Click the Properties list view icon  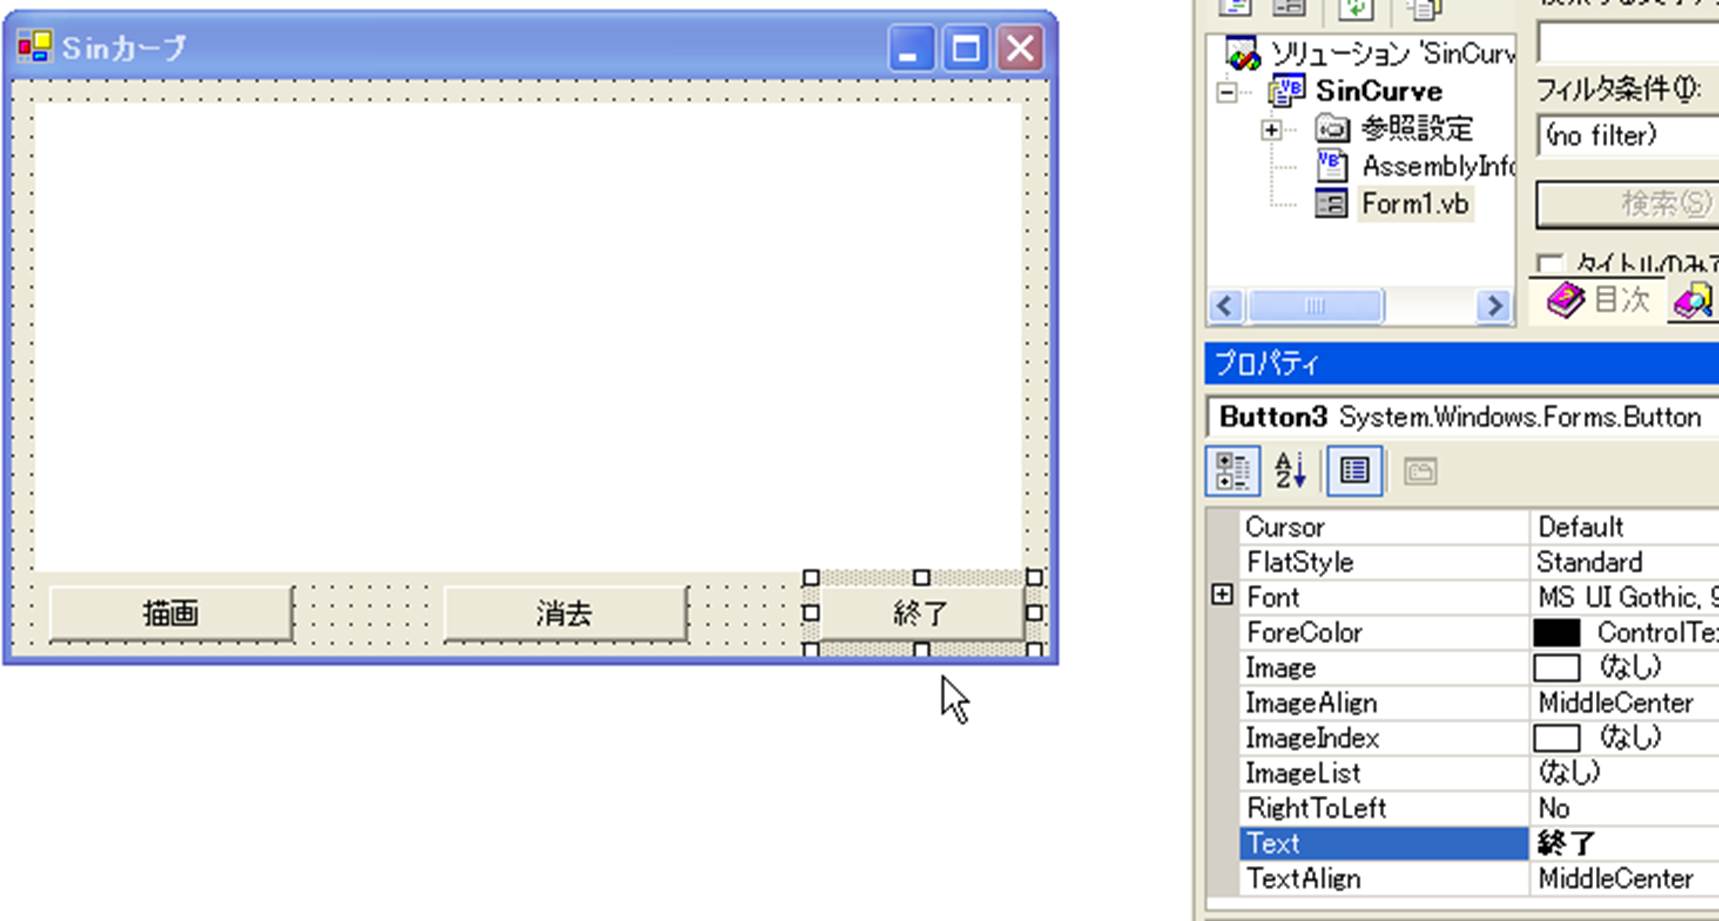(x=1354, y=471)
